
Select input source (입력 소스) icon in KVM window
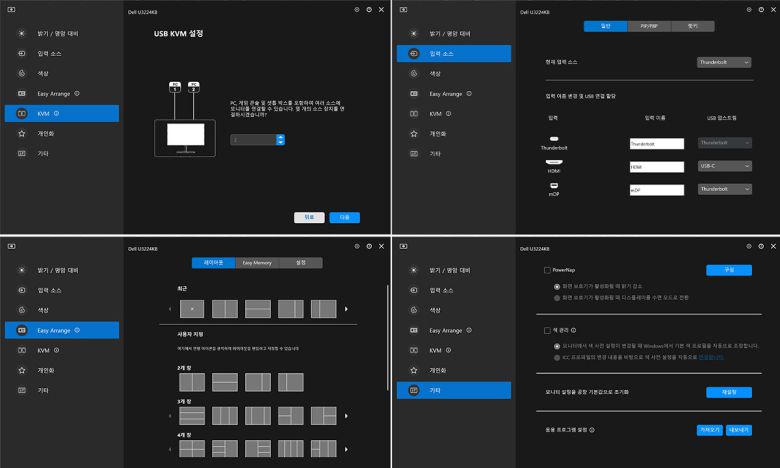point(21,53)
